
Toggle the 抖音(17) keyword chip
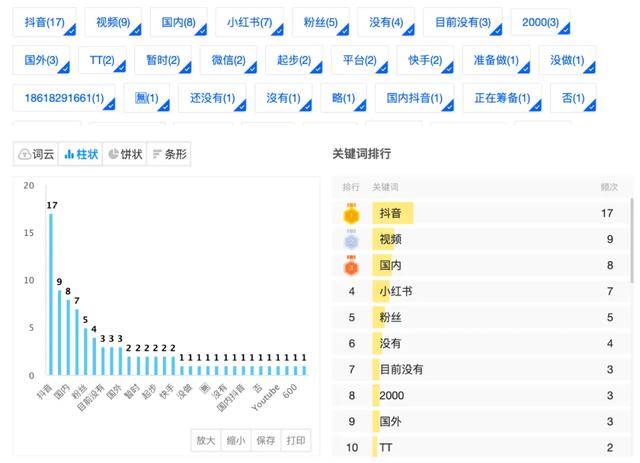point(44,22)
